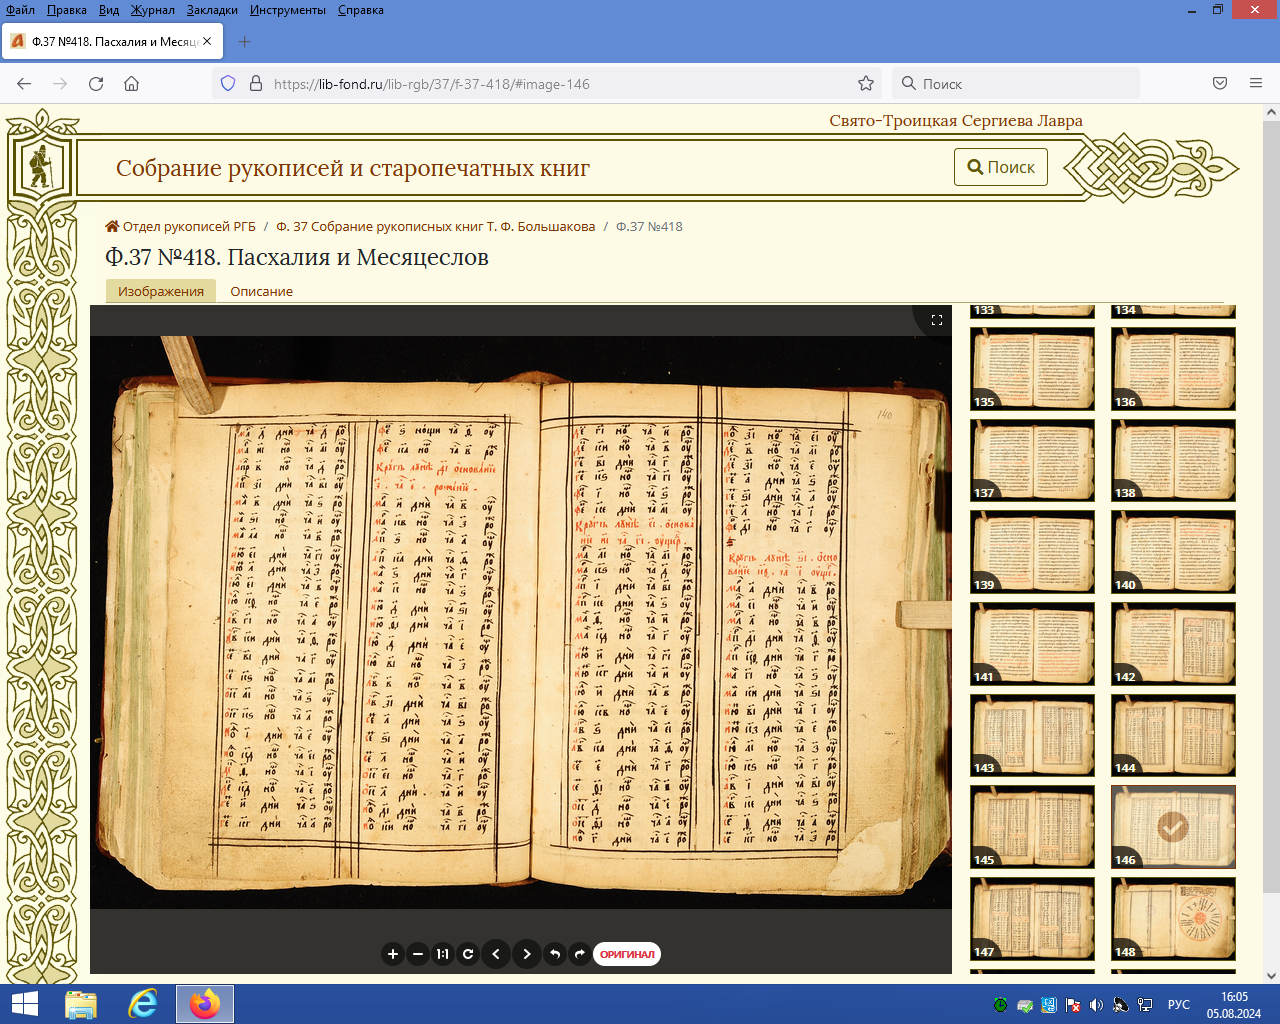The image size is (1280, 1024).
Task: Click the volume speaker tray icon
Action: [x=1097, y=1005]
